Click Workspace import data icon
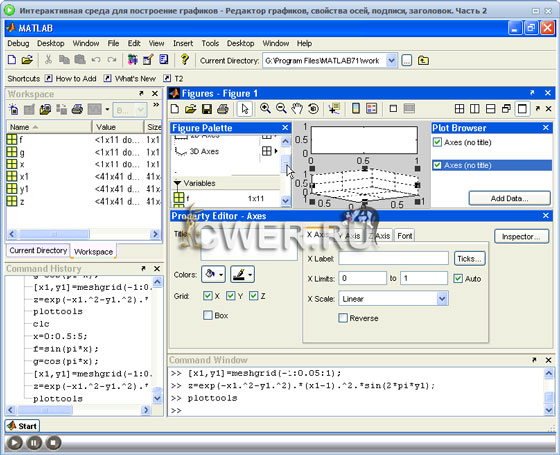The height and width of the screenshot is (455, 560). coord(45,109)
